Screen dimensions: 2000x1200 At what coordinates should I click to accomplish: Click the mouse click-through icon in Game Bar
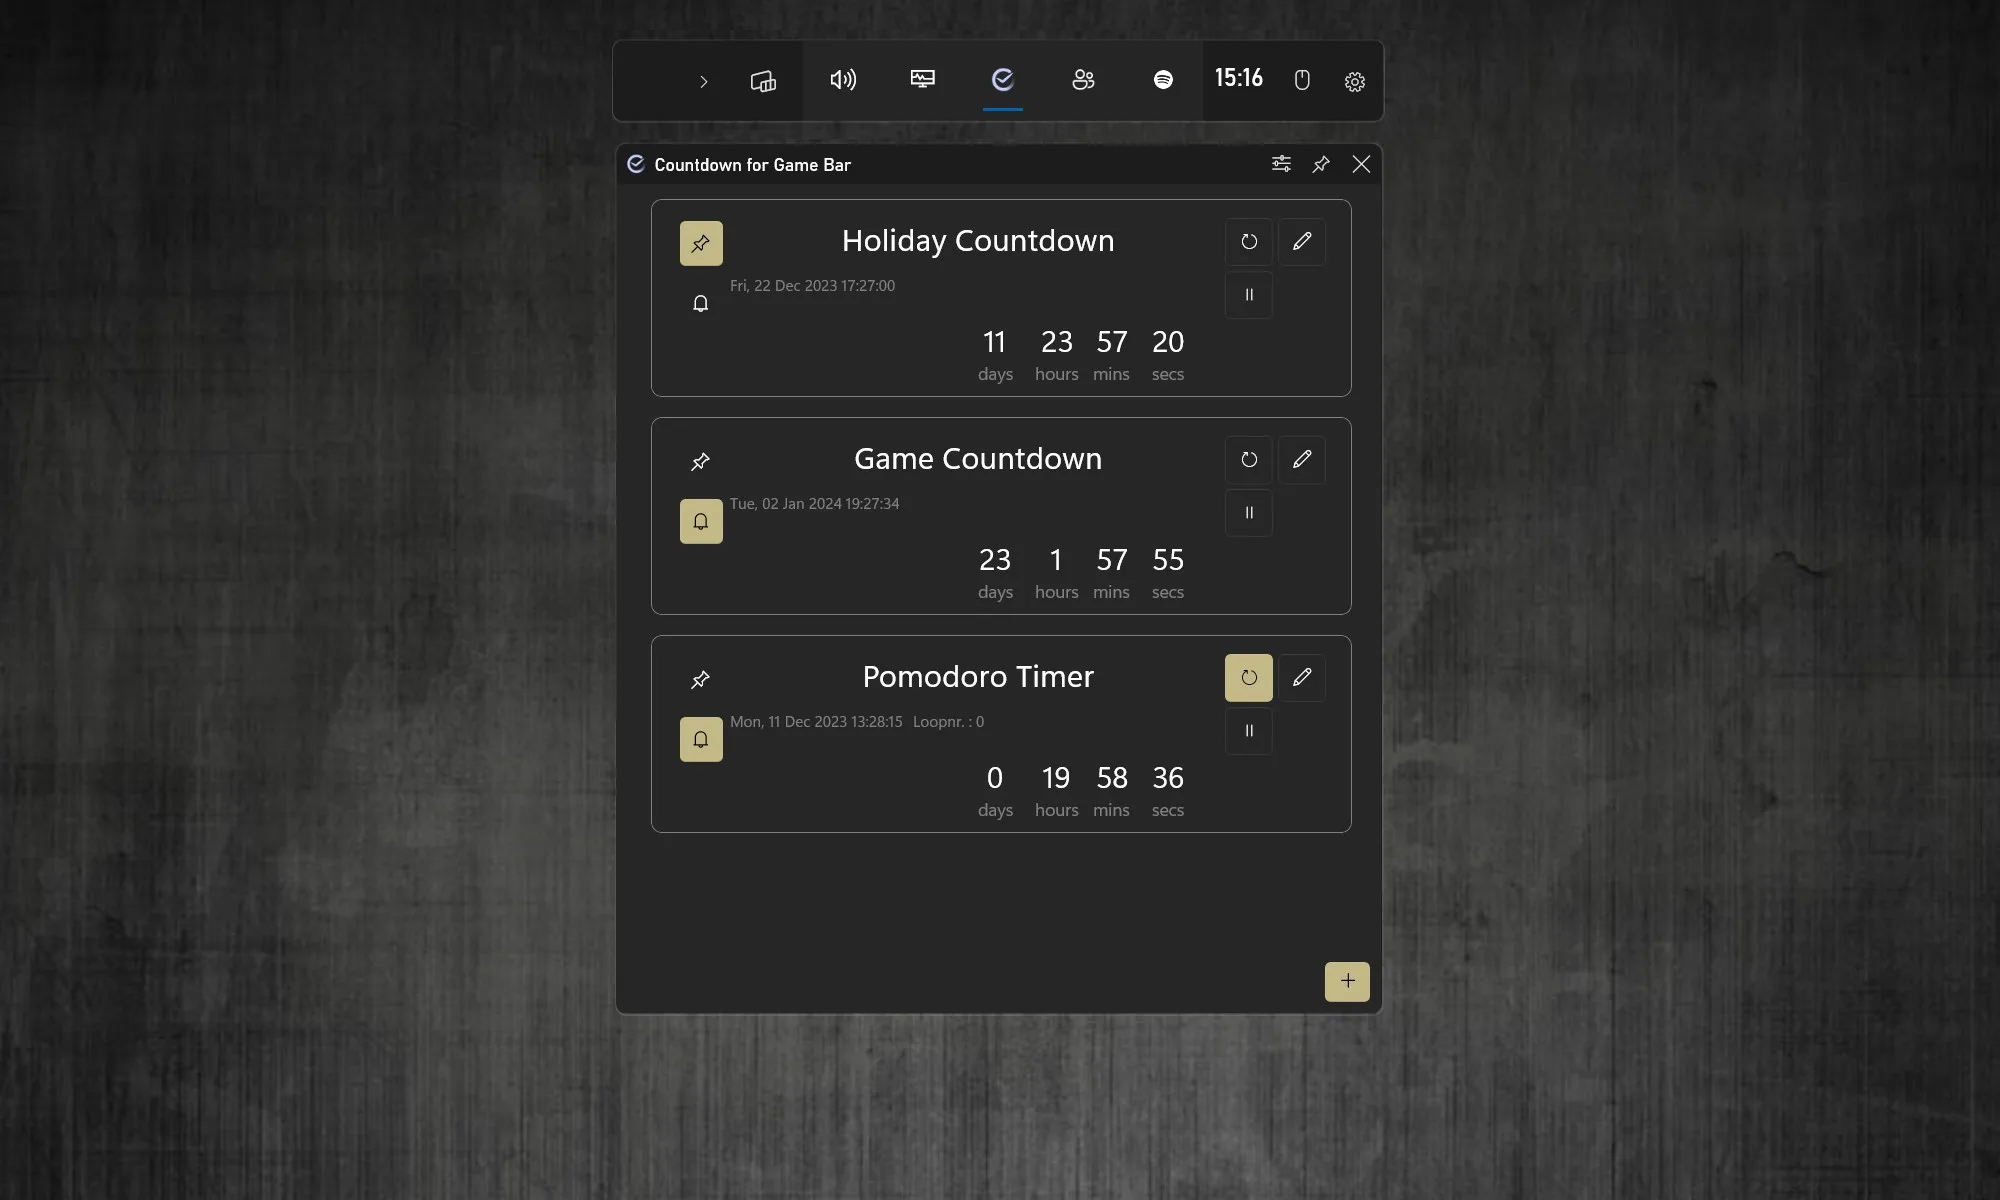[x=1302, y=81]
